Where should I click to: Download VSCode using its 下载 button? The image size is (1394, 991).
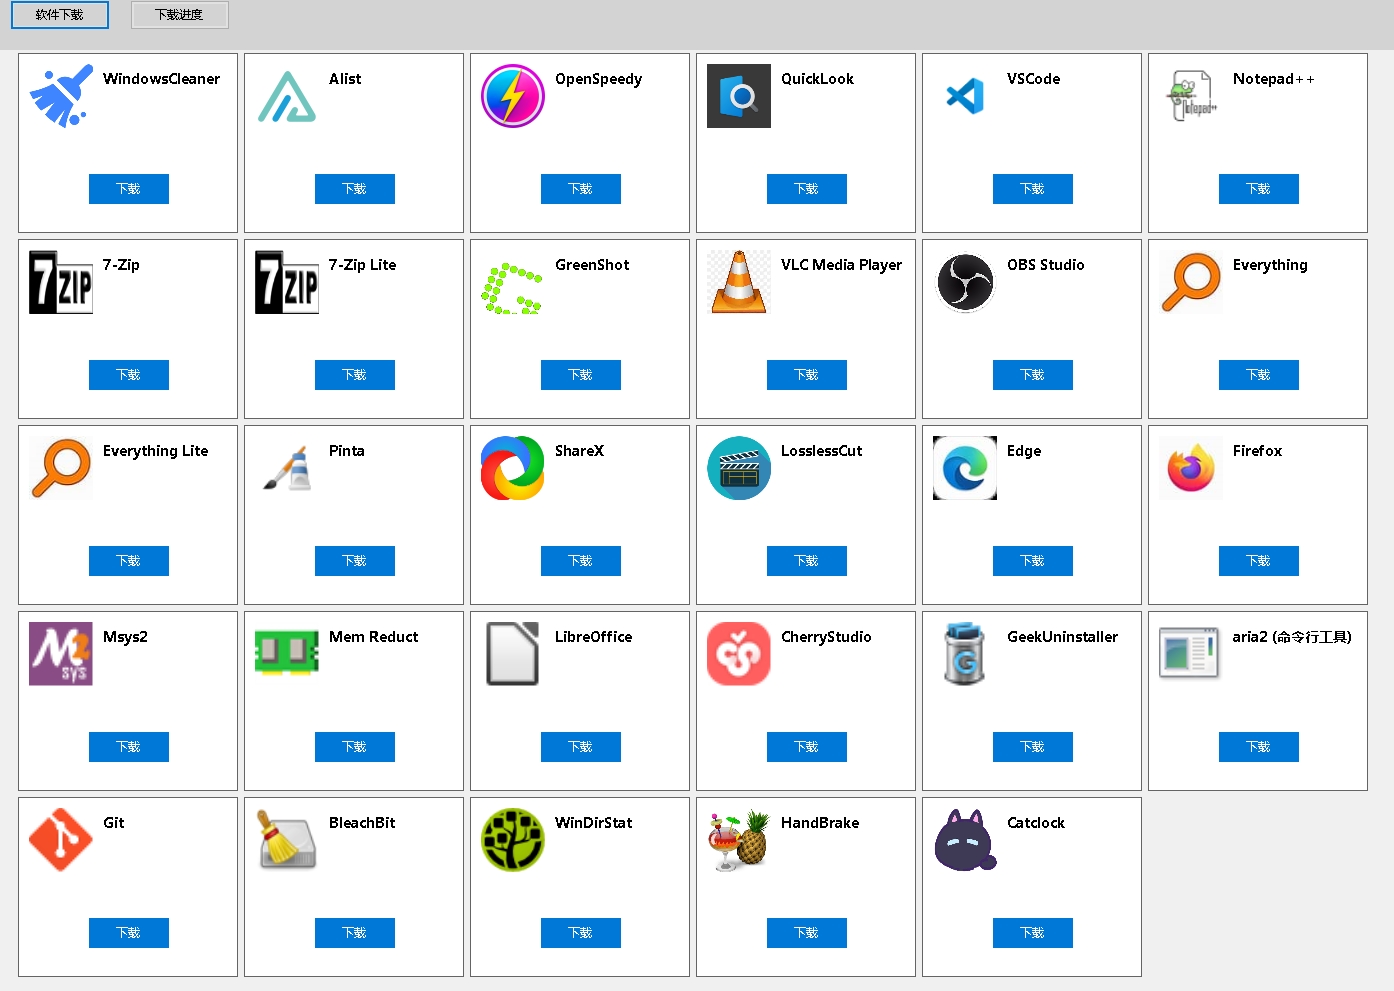click(x=1032, y=189)
